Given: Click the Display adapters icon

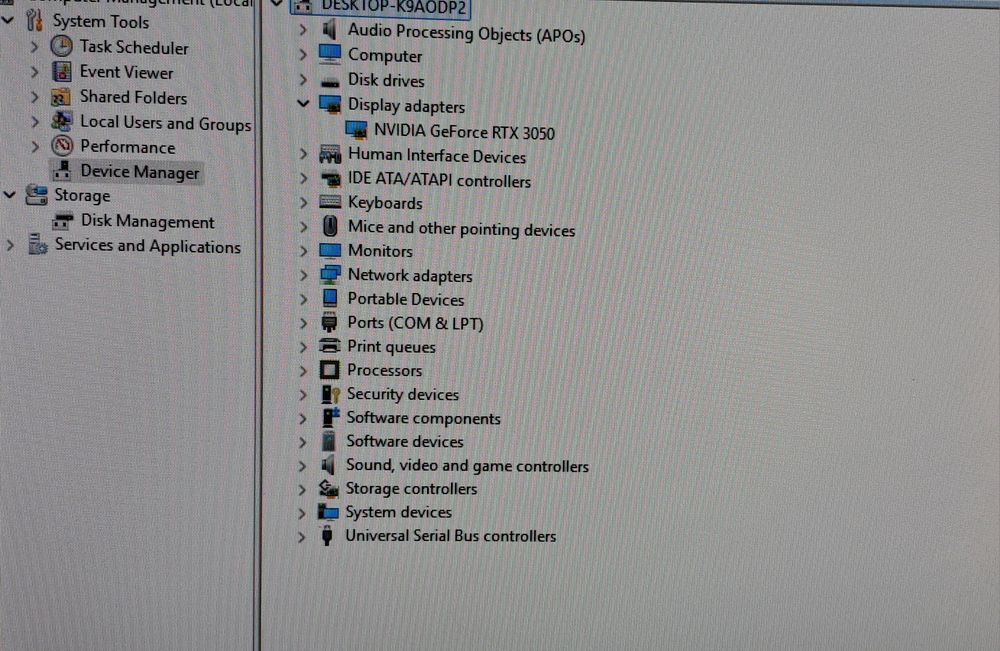Looking at the screenshot, I should pyautogui.click(x=330, y=105).
